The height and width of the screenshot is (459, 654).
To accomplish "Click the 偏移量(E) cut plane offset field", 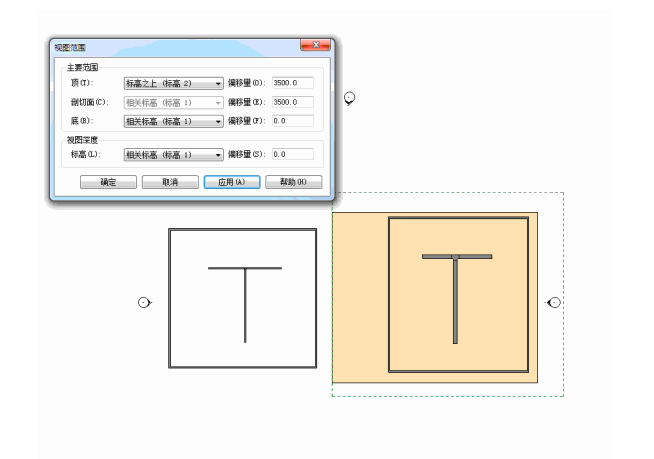I will click(292, 102).
